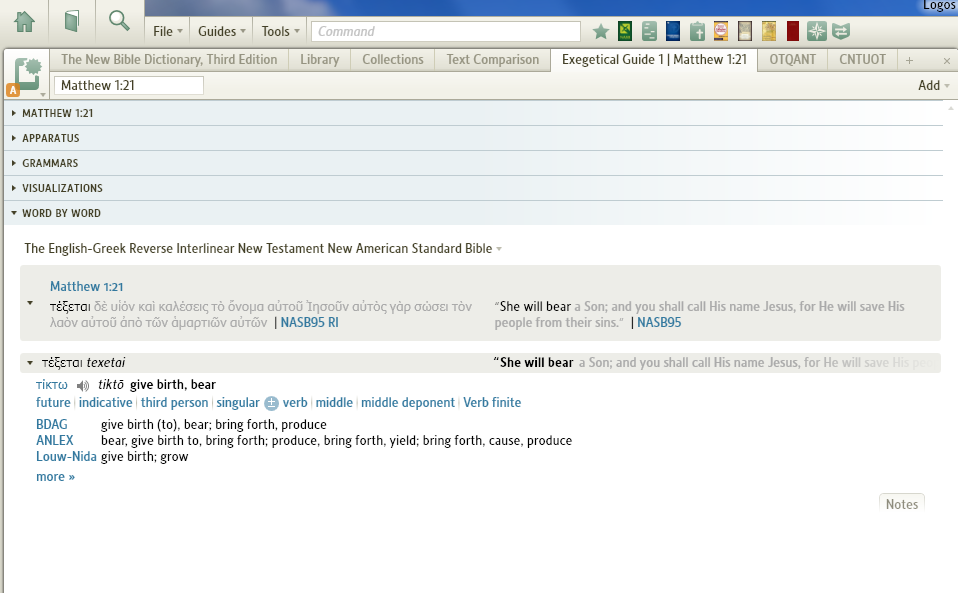The height and width of the screenshot is (593, 958).
Task: Open the ANLEX lexicon entry
Action: coord(54,440)
